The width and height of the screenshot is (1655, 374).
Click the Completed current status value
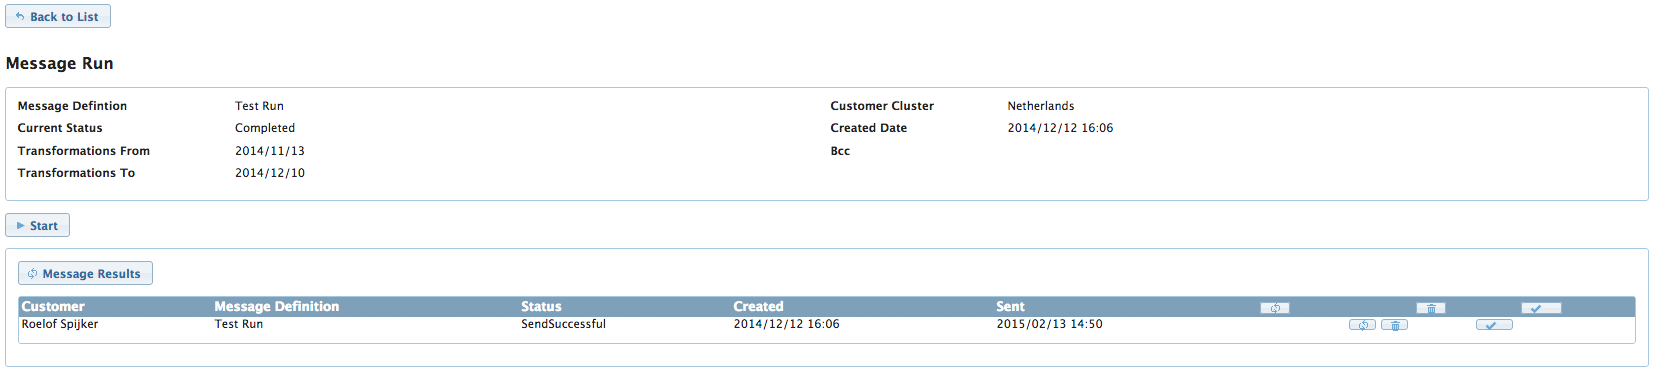(265, 128)
